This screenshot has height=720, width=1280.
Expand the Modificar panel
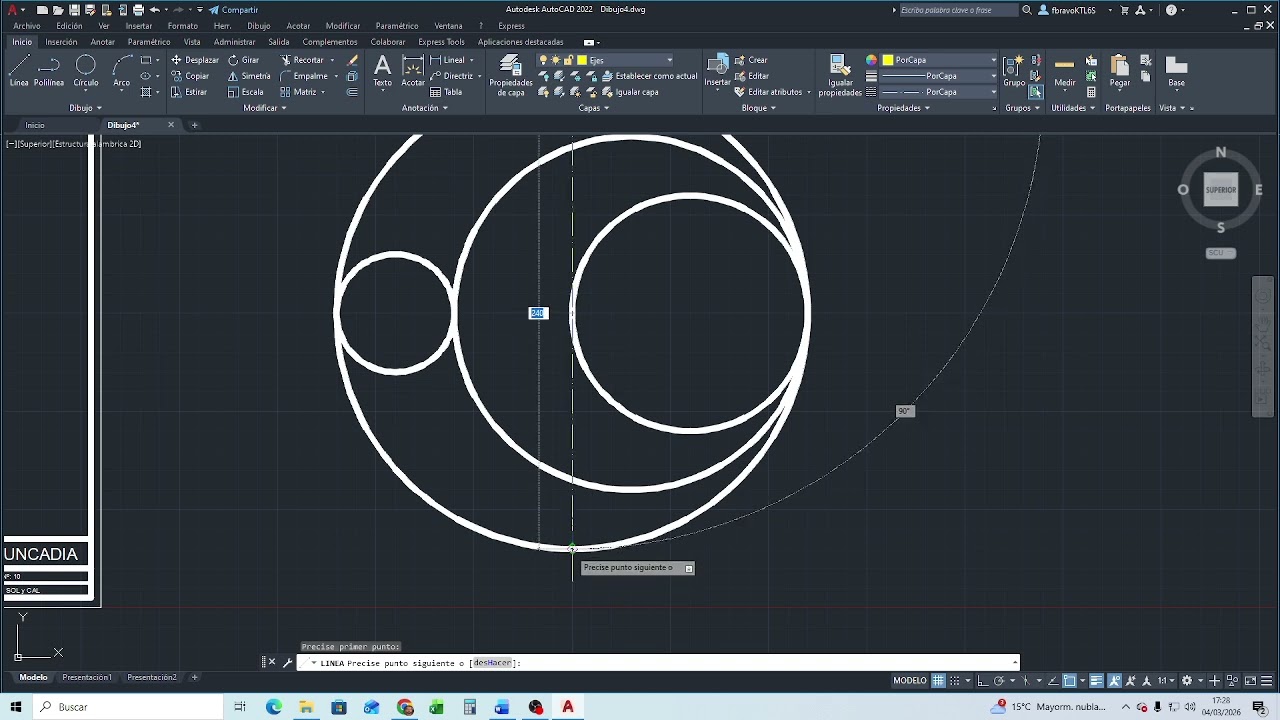(x=265, y=108)
